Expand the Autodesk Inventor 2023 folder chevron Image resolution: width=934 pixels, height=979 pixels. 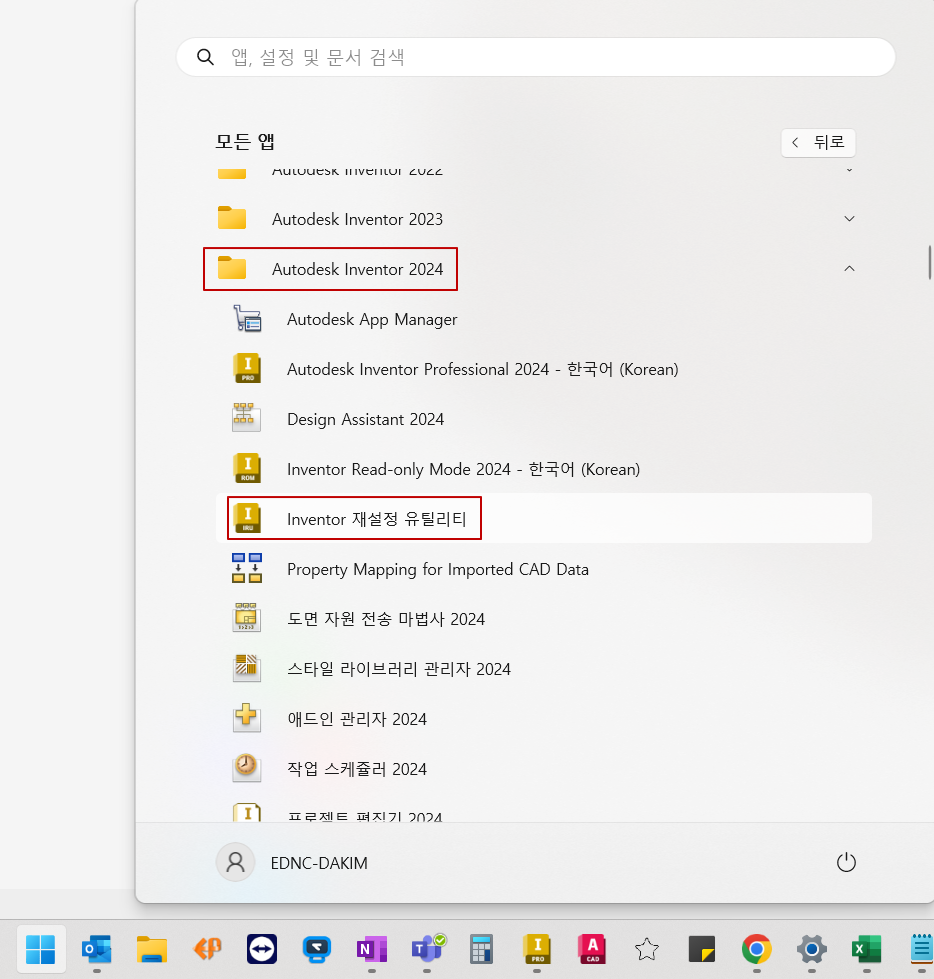[x=849, y=219]
